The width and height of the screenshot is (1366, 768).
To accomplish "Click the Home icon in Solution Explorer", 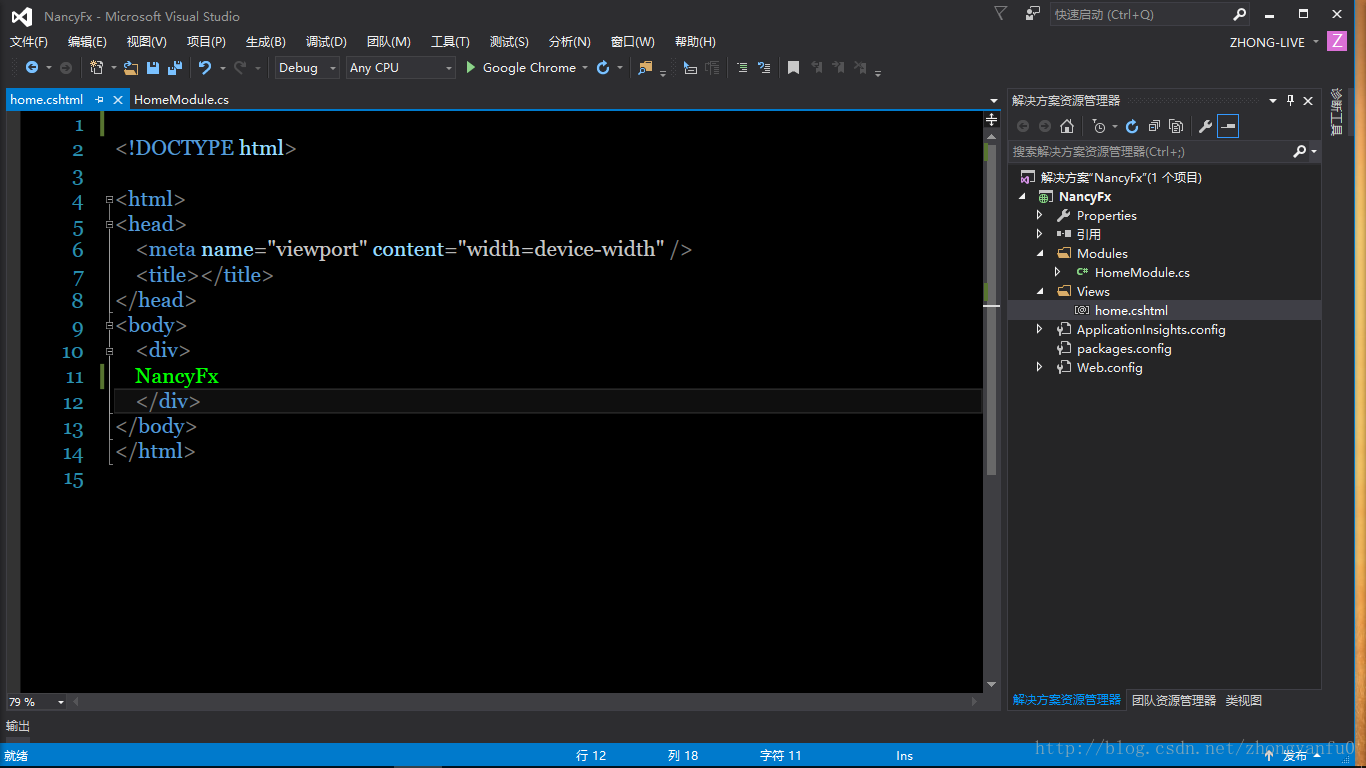I will coord(1067,126).
